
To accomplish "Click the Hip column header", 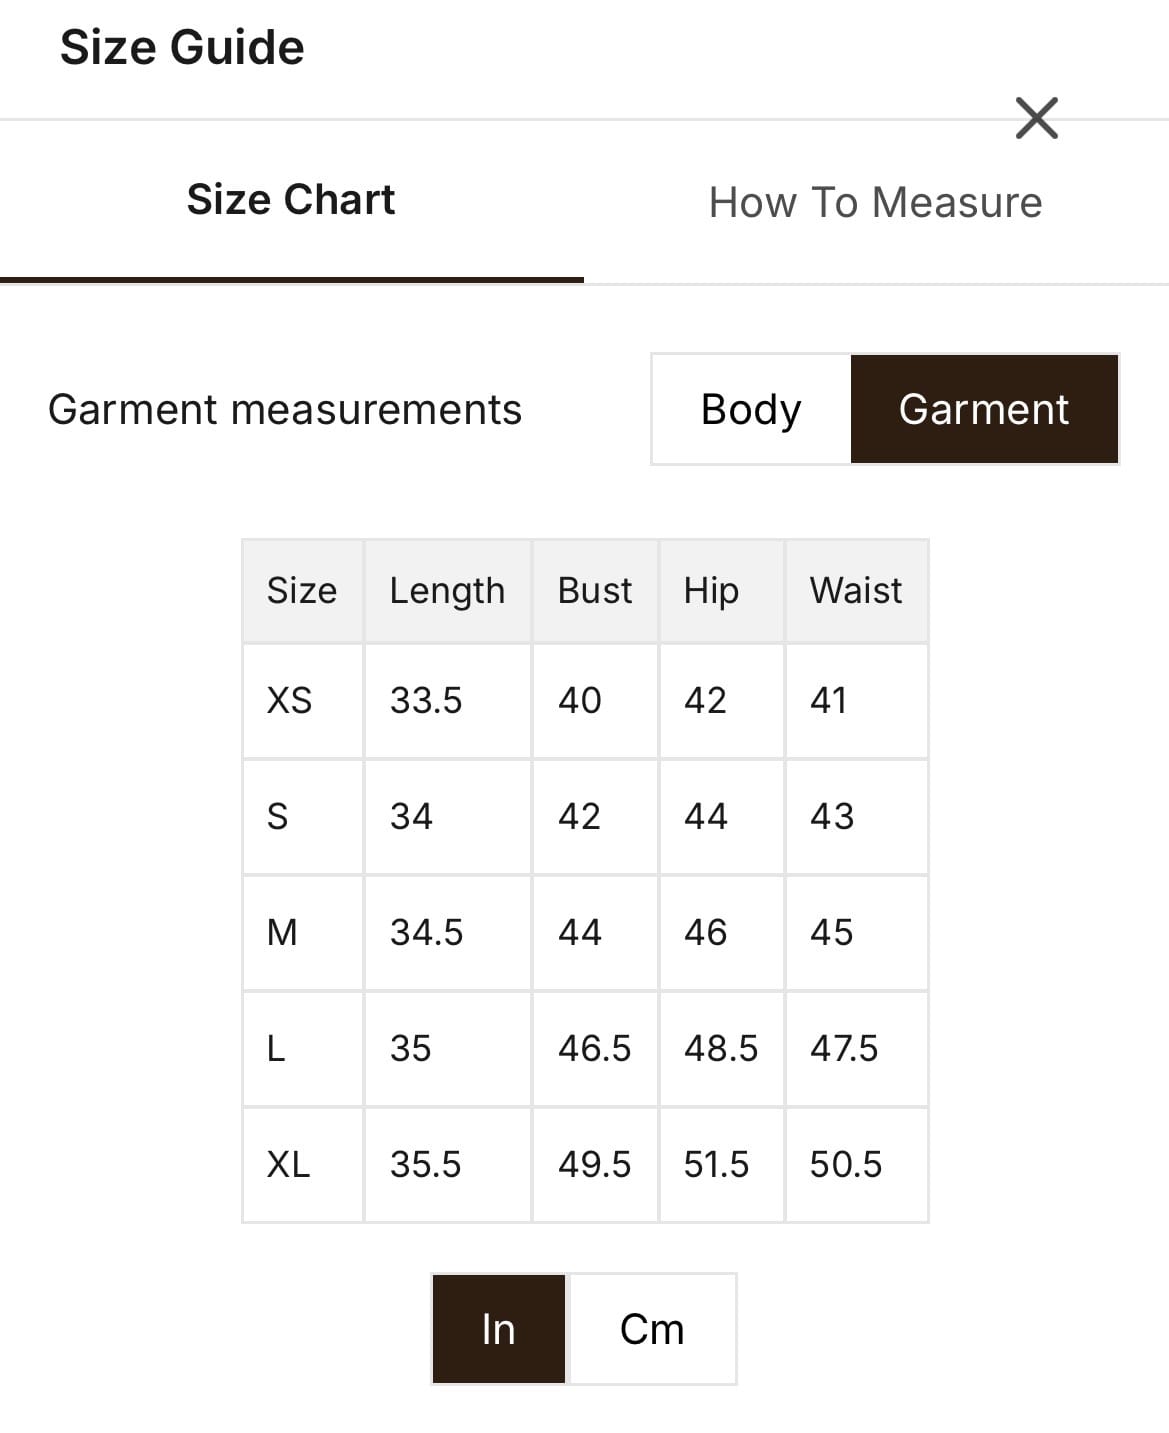I will pos(711,590).
